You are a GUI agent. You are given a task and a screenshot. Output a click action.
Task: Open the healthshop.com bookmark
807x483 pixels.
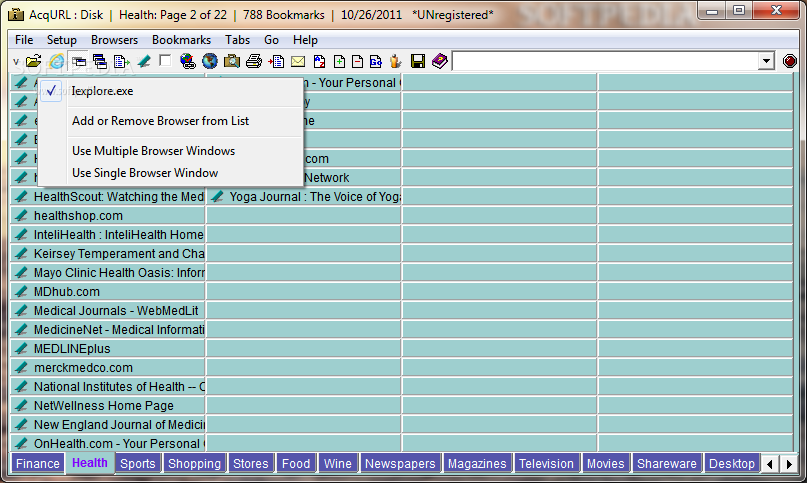[x=78, y=216]
